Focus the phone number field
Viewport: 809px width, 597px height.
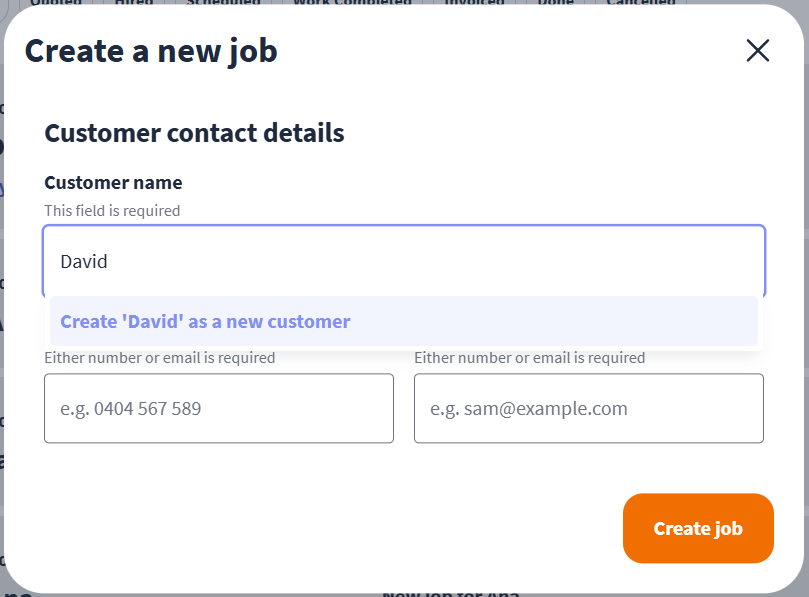click(219, 408)
